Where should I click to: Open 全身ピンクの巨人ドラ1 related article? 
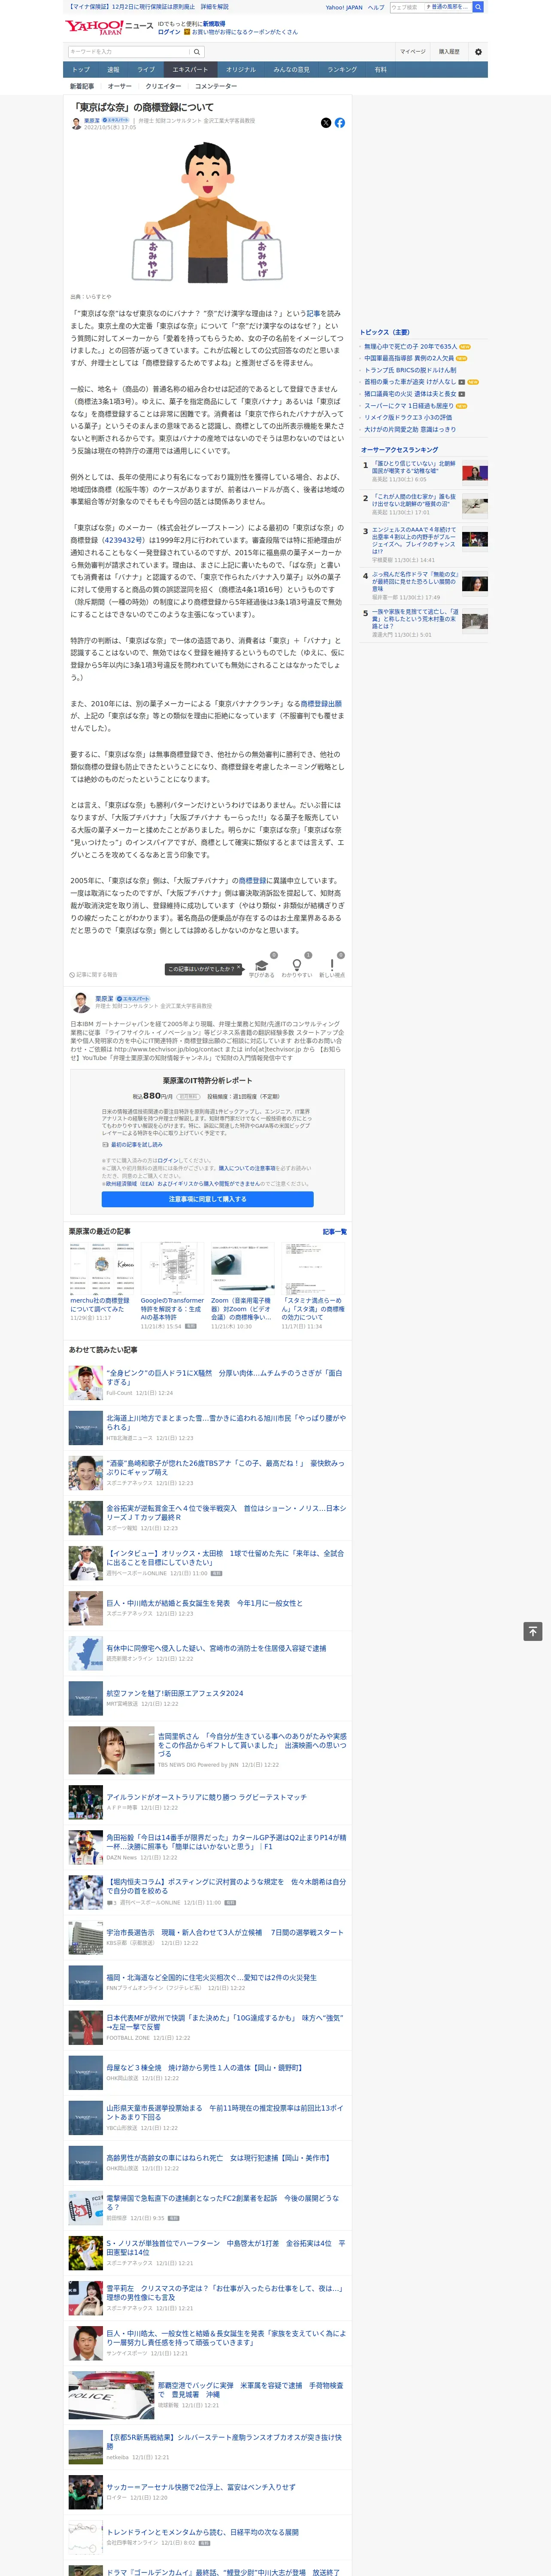[224, 1378]
